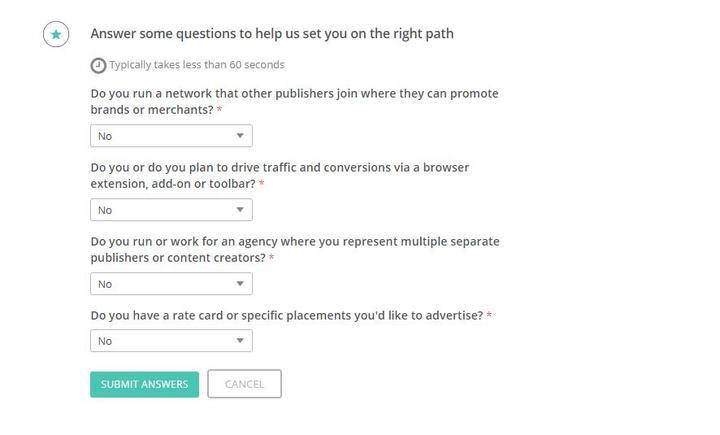This screenshot has height=435, width=720.
Task: Click the 'Answer some questions' heading
Action: point(272,33)
